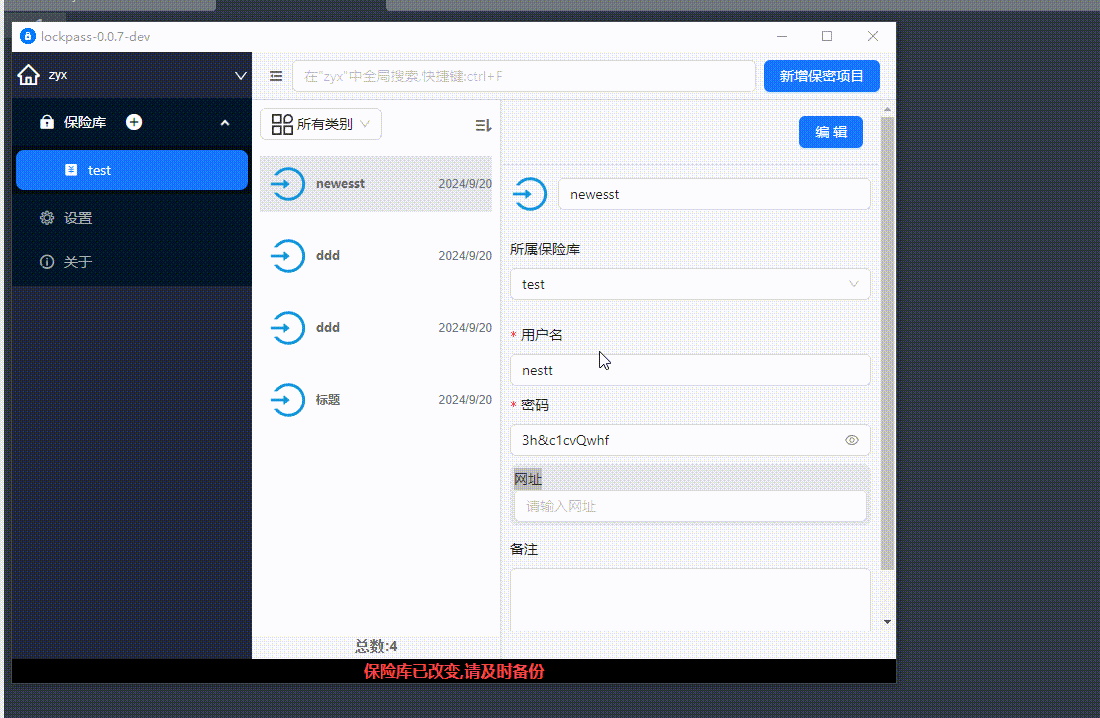1100x718 pixels.
Task: Click the sort order icon above list
Action: (x=483, y=125)
